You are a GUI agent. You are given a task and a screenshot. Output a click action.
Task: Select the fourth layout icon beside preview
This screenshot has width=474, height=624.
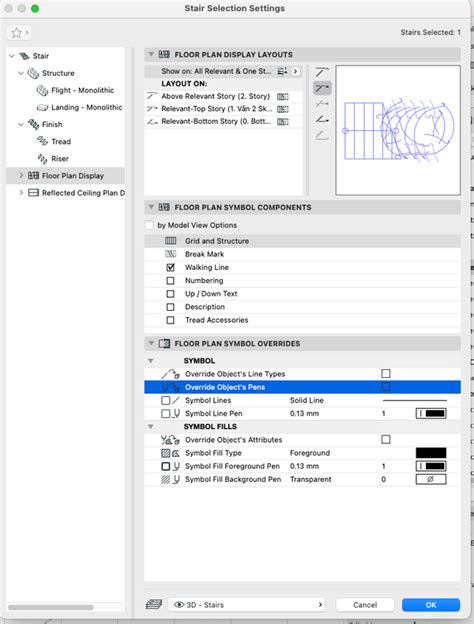[322, 119]
